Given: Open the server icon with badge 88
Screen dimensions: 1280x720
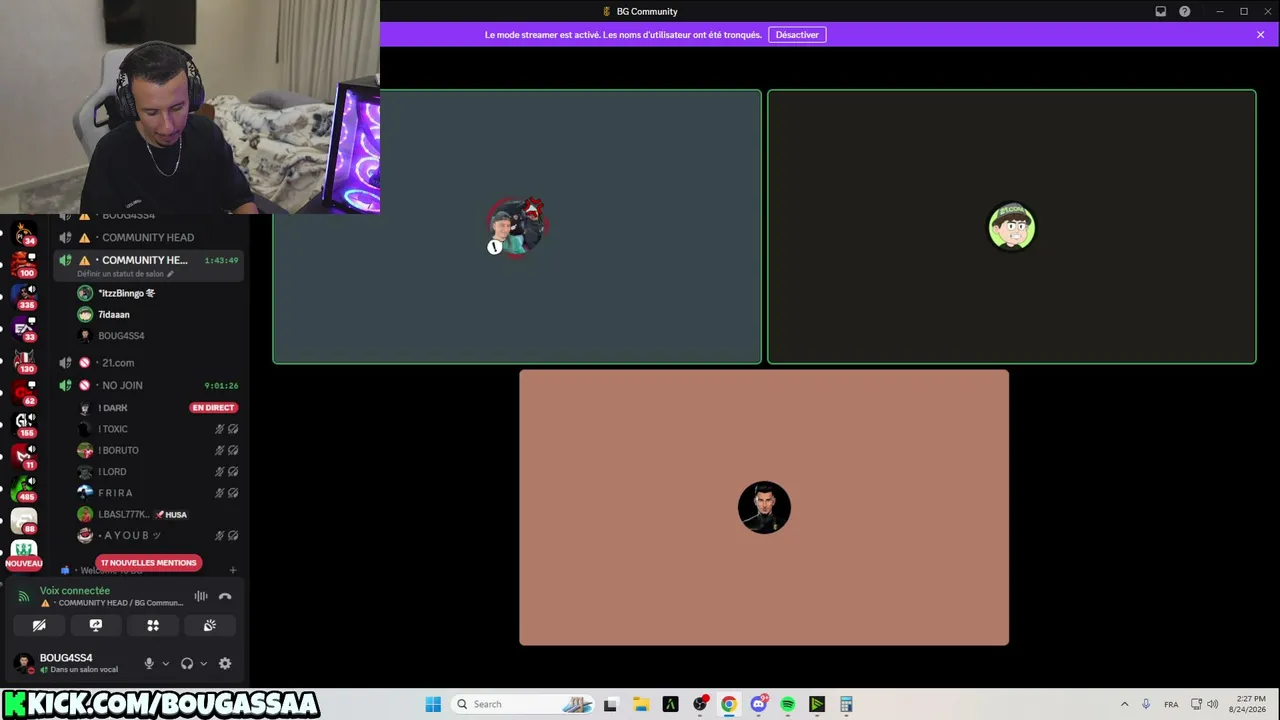Looking at the screenshot, I should pyautogui.click(x=24, y=522).
